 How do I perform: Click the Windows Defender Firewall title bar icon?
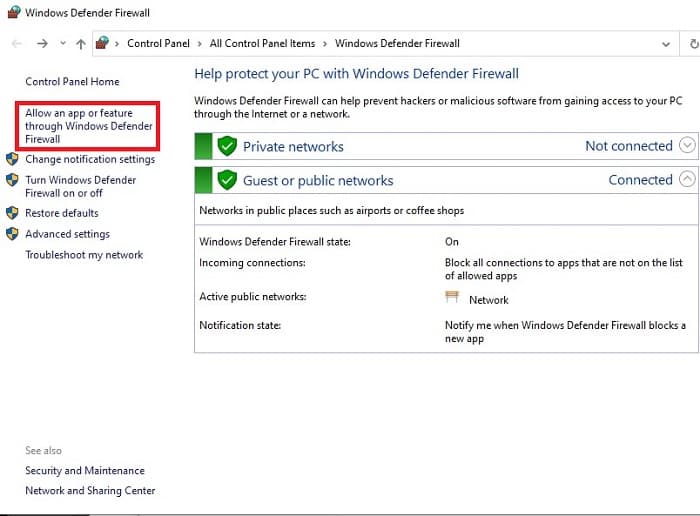(13, 12)
